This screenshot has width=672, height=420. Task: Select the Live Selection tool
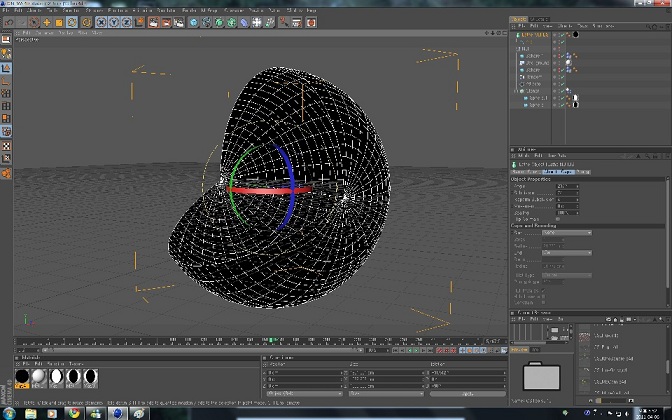34,22
